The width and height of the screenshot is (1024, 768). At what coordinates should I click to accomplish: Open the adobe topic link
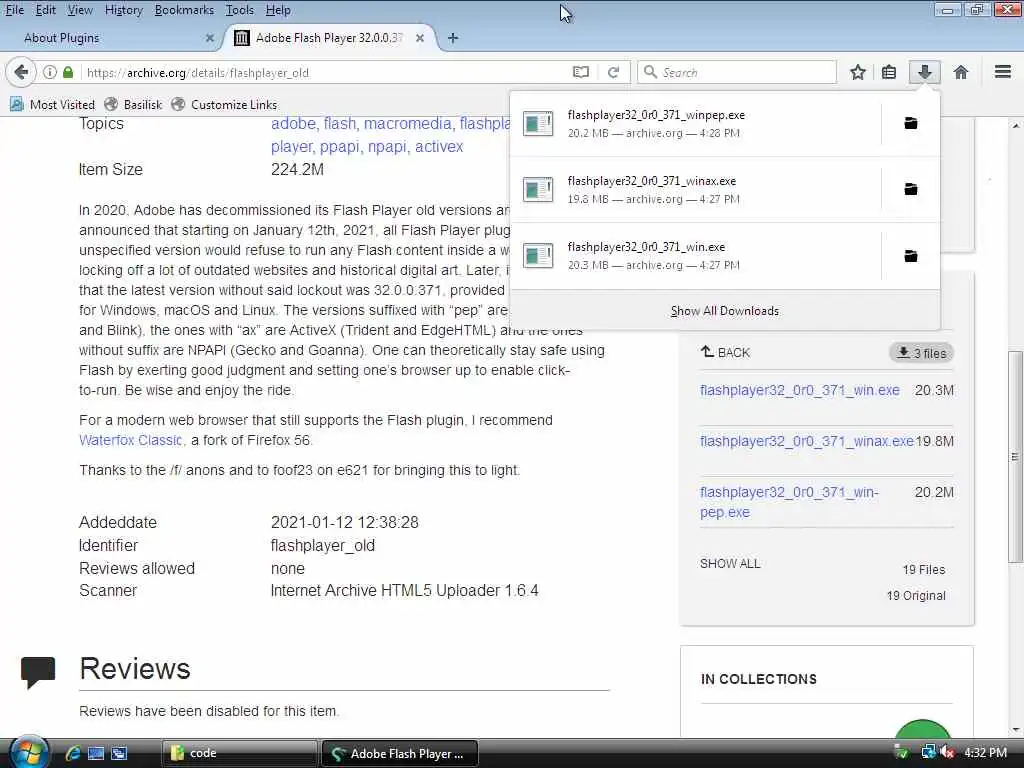[x=293, y=123]
